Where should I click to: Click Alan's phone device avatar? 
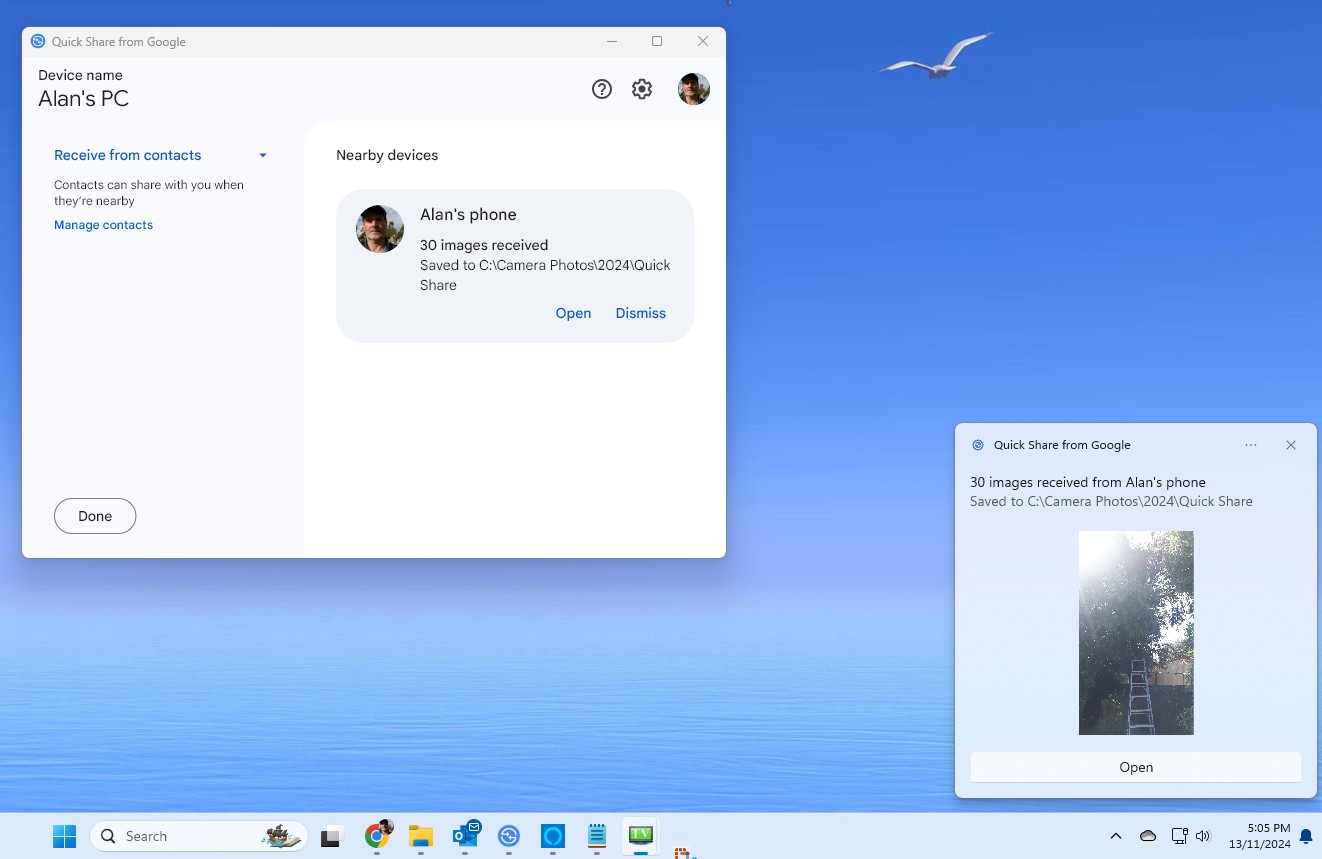pos(380,229)
